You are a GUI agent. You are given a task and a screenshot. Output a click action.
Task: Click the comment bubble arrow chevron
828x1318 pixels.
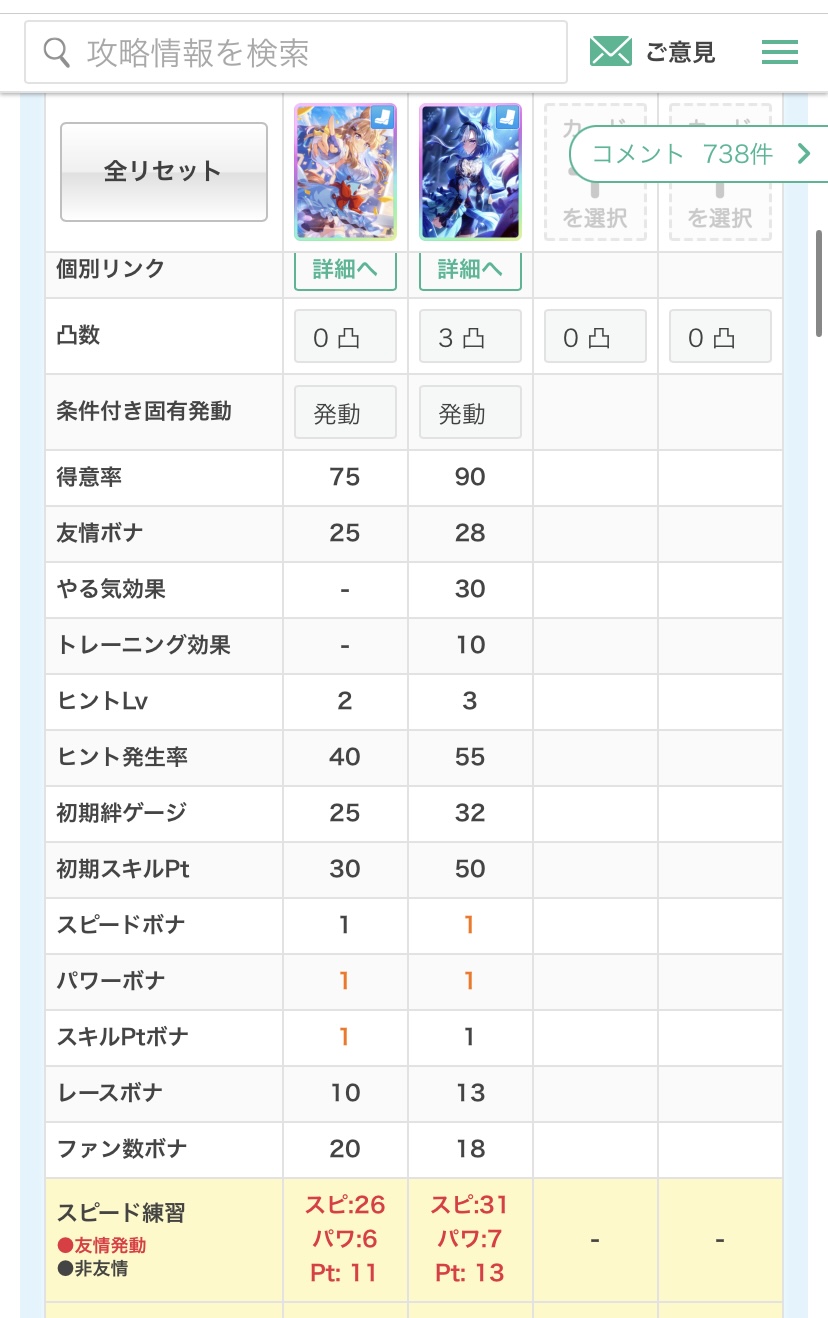[x=803, y=153]
